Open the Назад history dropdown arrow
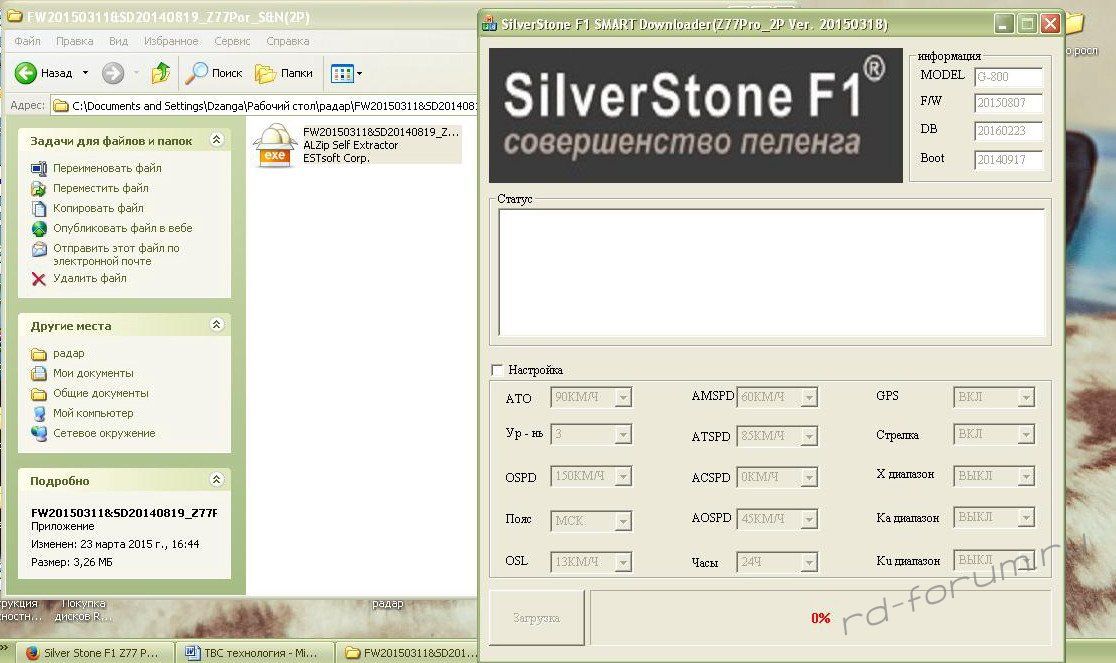1116x663 pixels. (x=85, y=73)
